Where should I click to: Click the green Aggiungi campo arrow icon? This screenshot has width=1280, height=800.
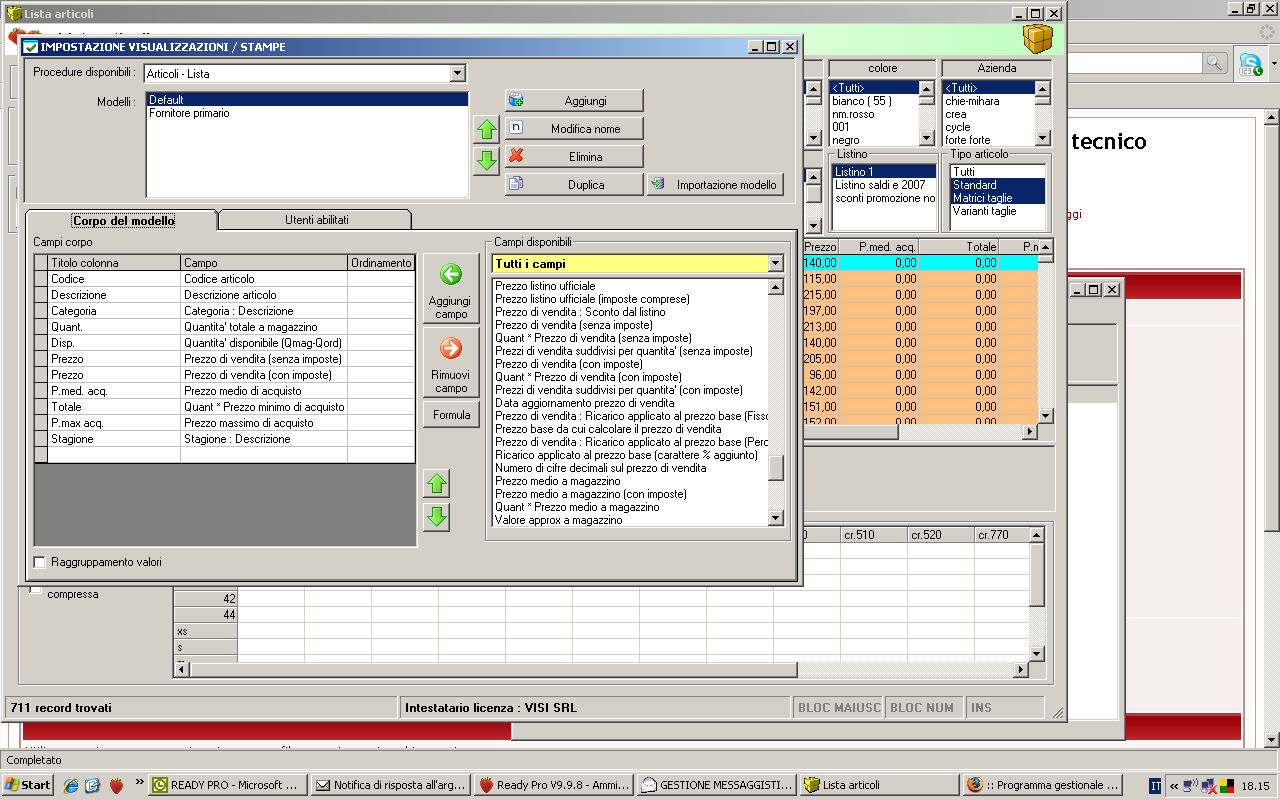click(x=451, y=274)
